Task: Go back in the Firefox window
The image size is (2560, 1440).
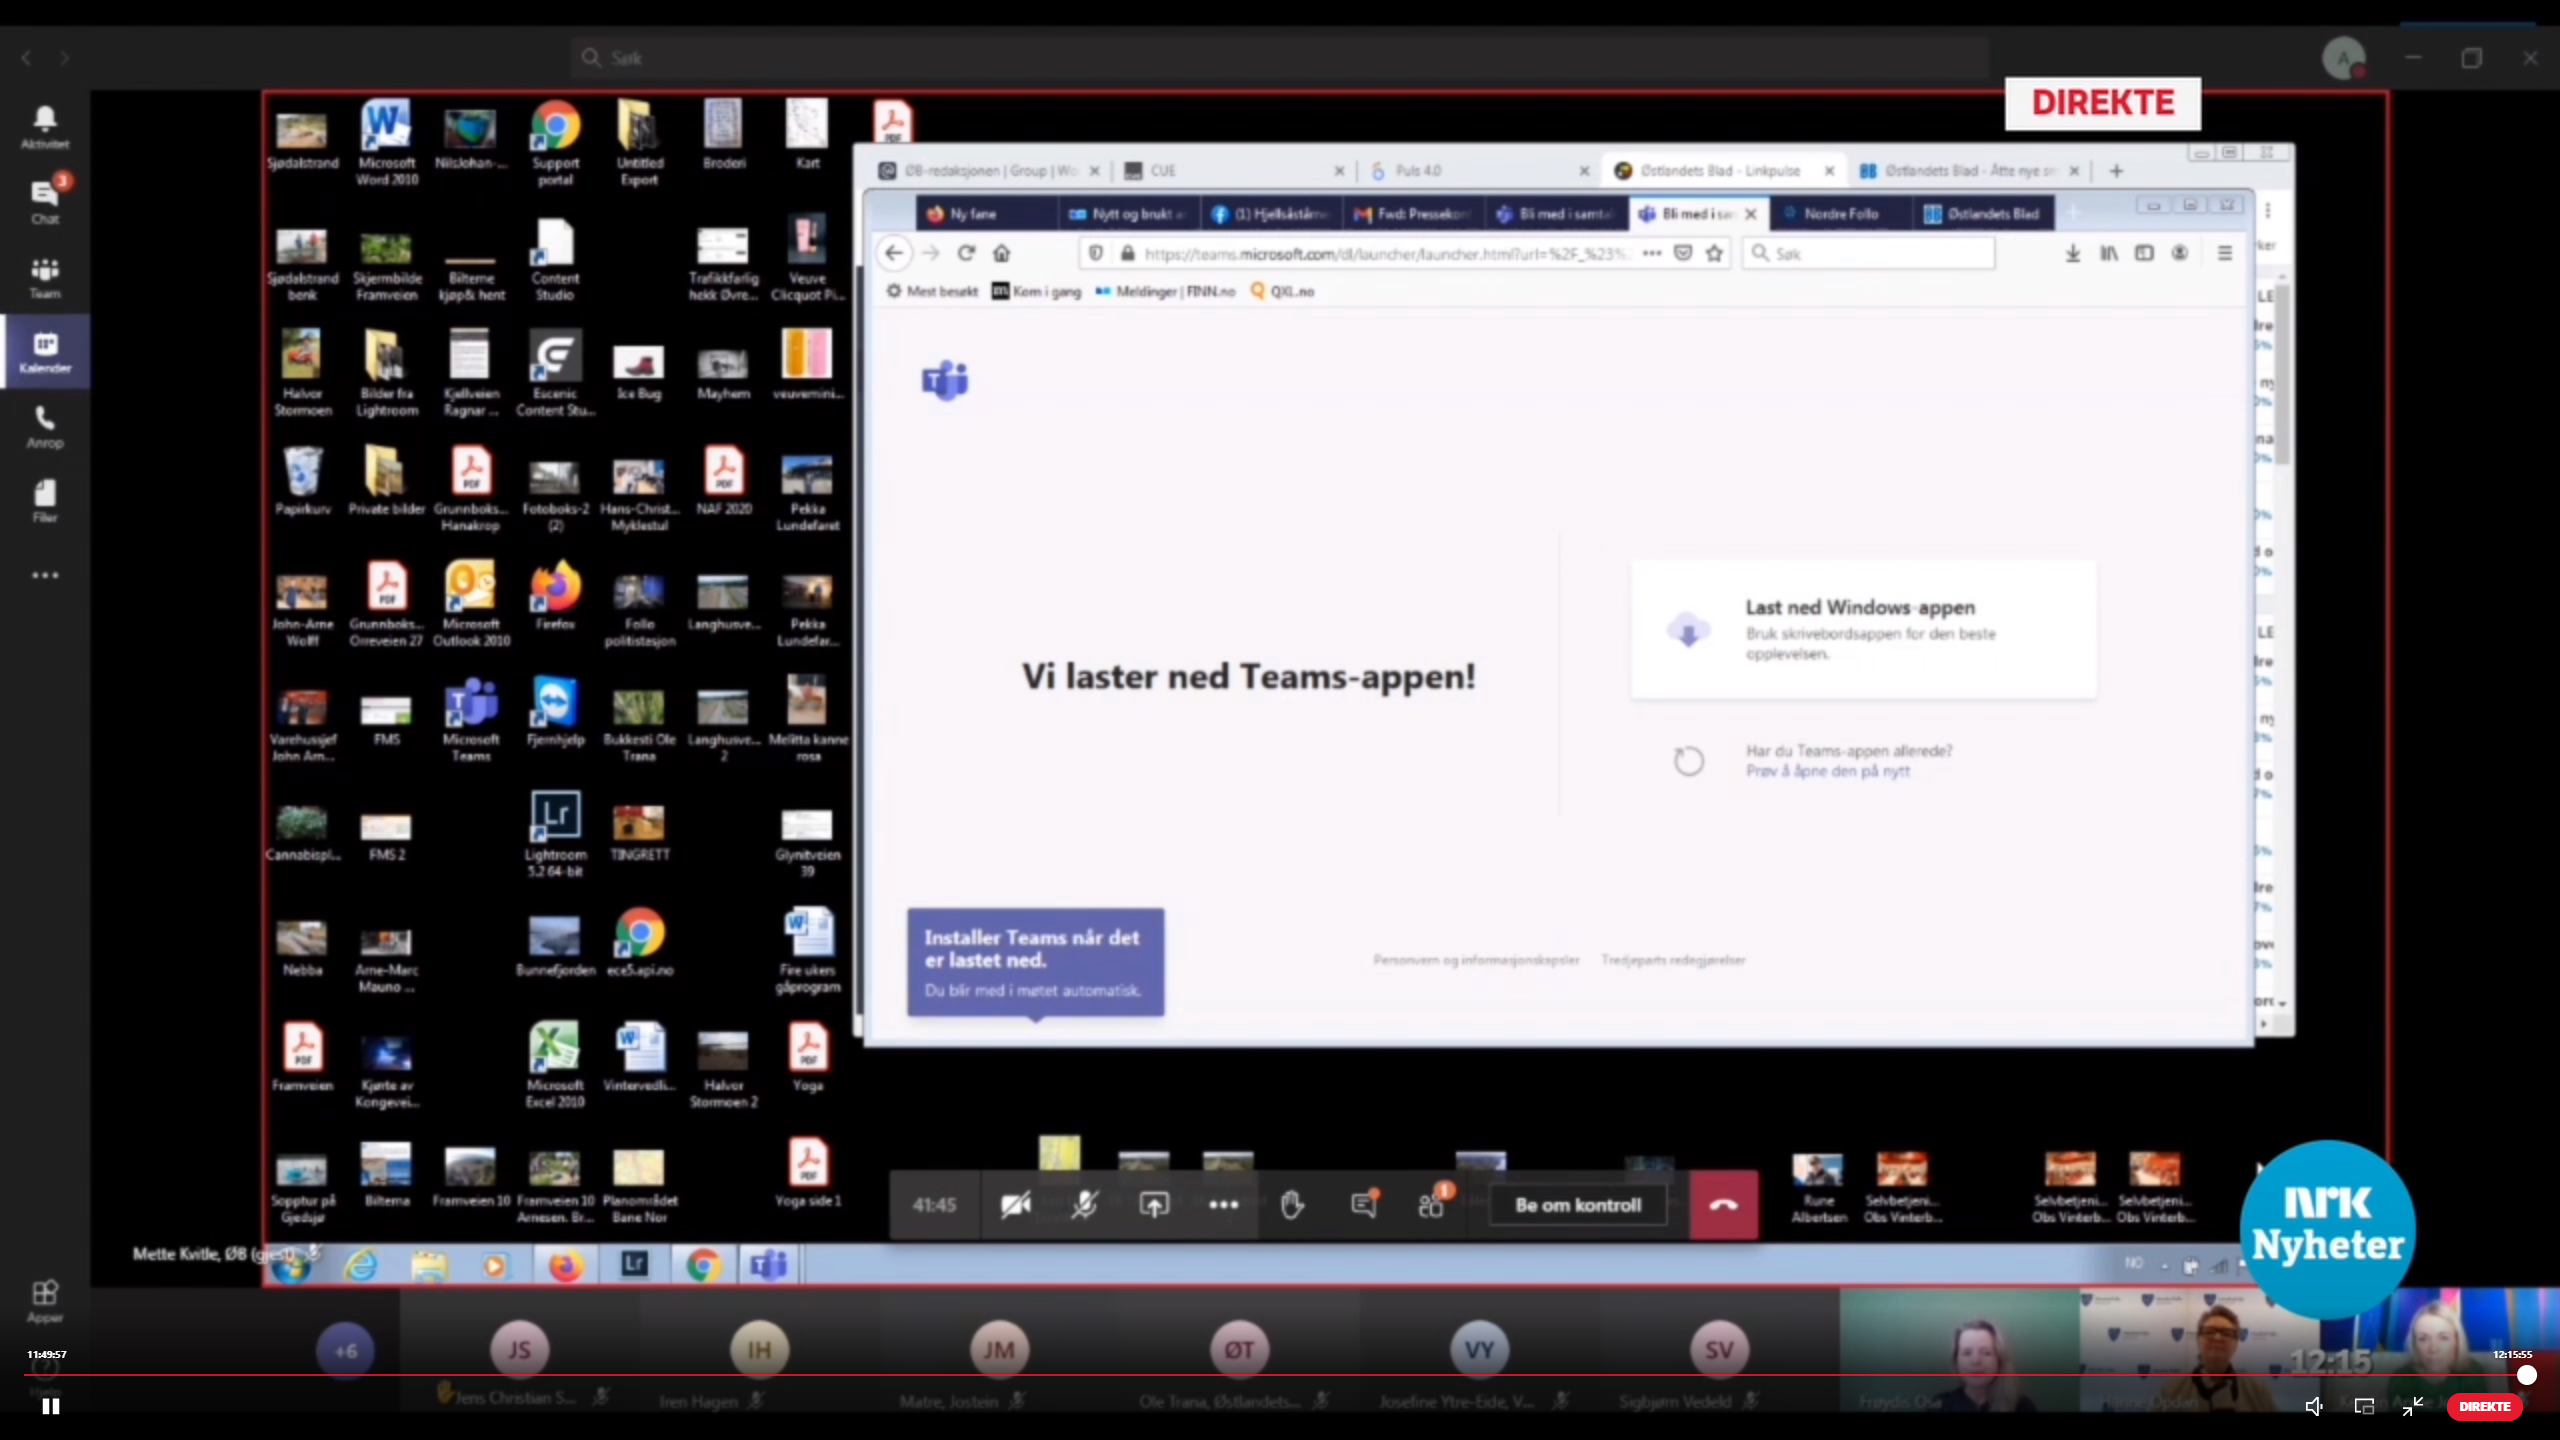Action: [894, 253]
